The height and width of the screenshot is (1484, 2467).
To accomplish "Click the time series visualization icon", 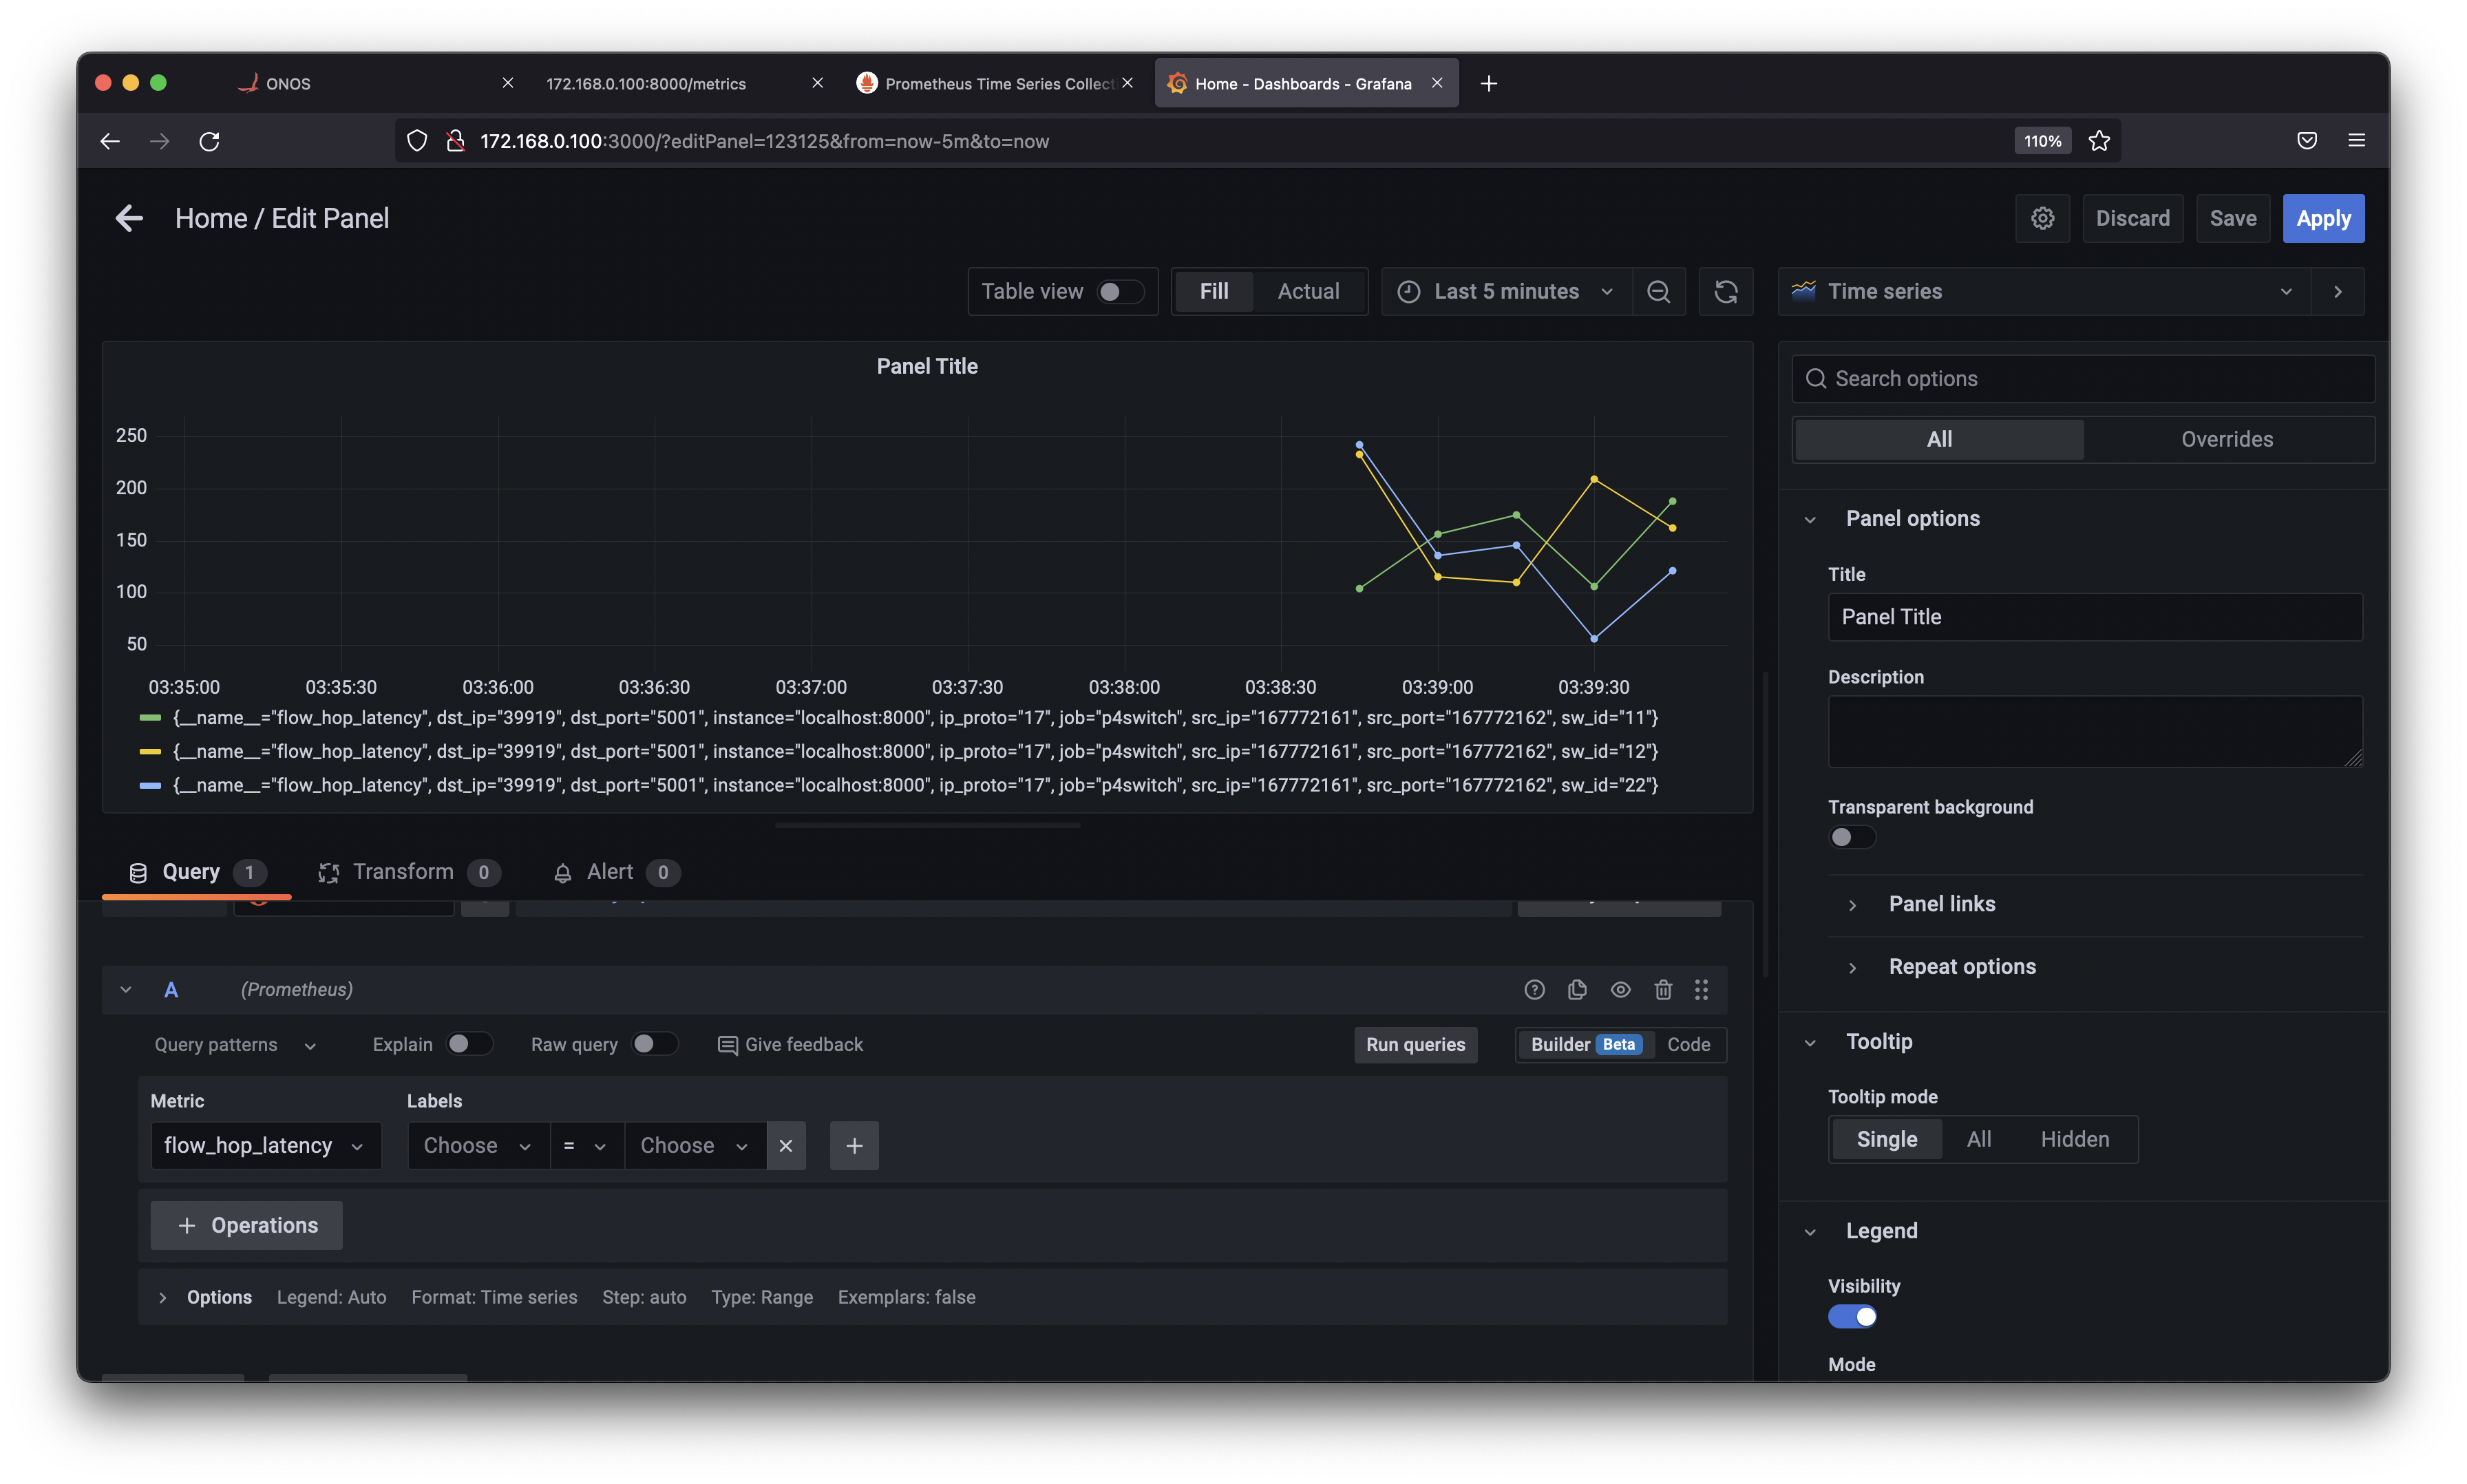I will (1803, 291).
